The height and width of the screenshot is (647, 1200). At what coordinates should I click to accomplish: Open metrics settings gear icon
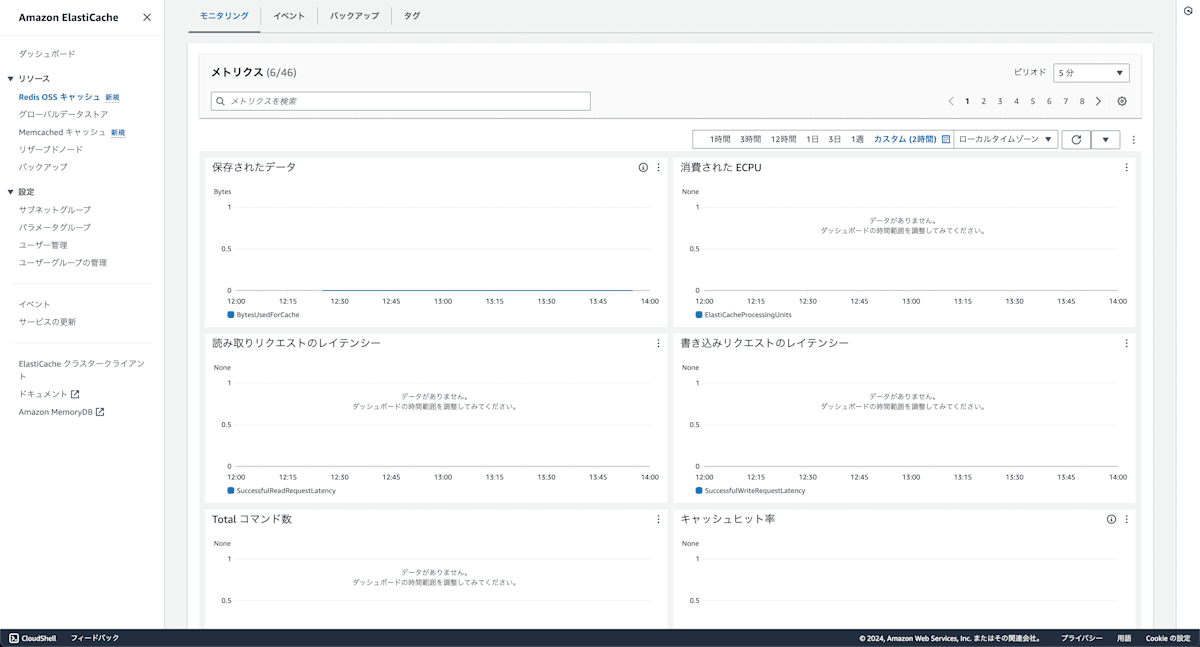(x=1122, y=101)
